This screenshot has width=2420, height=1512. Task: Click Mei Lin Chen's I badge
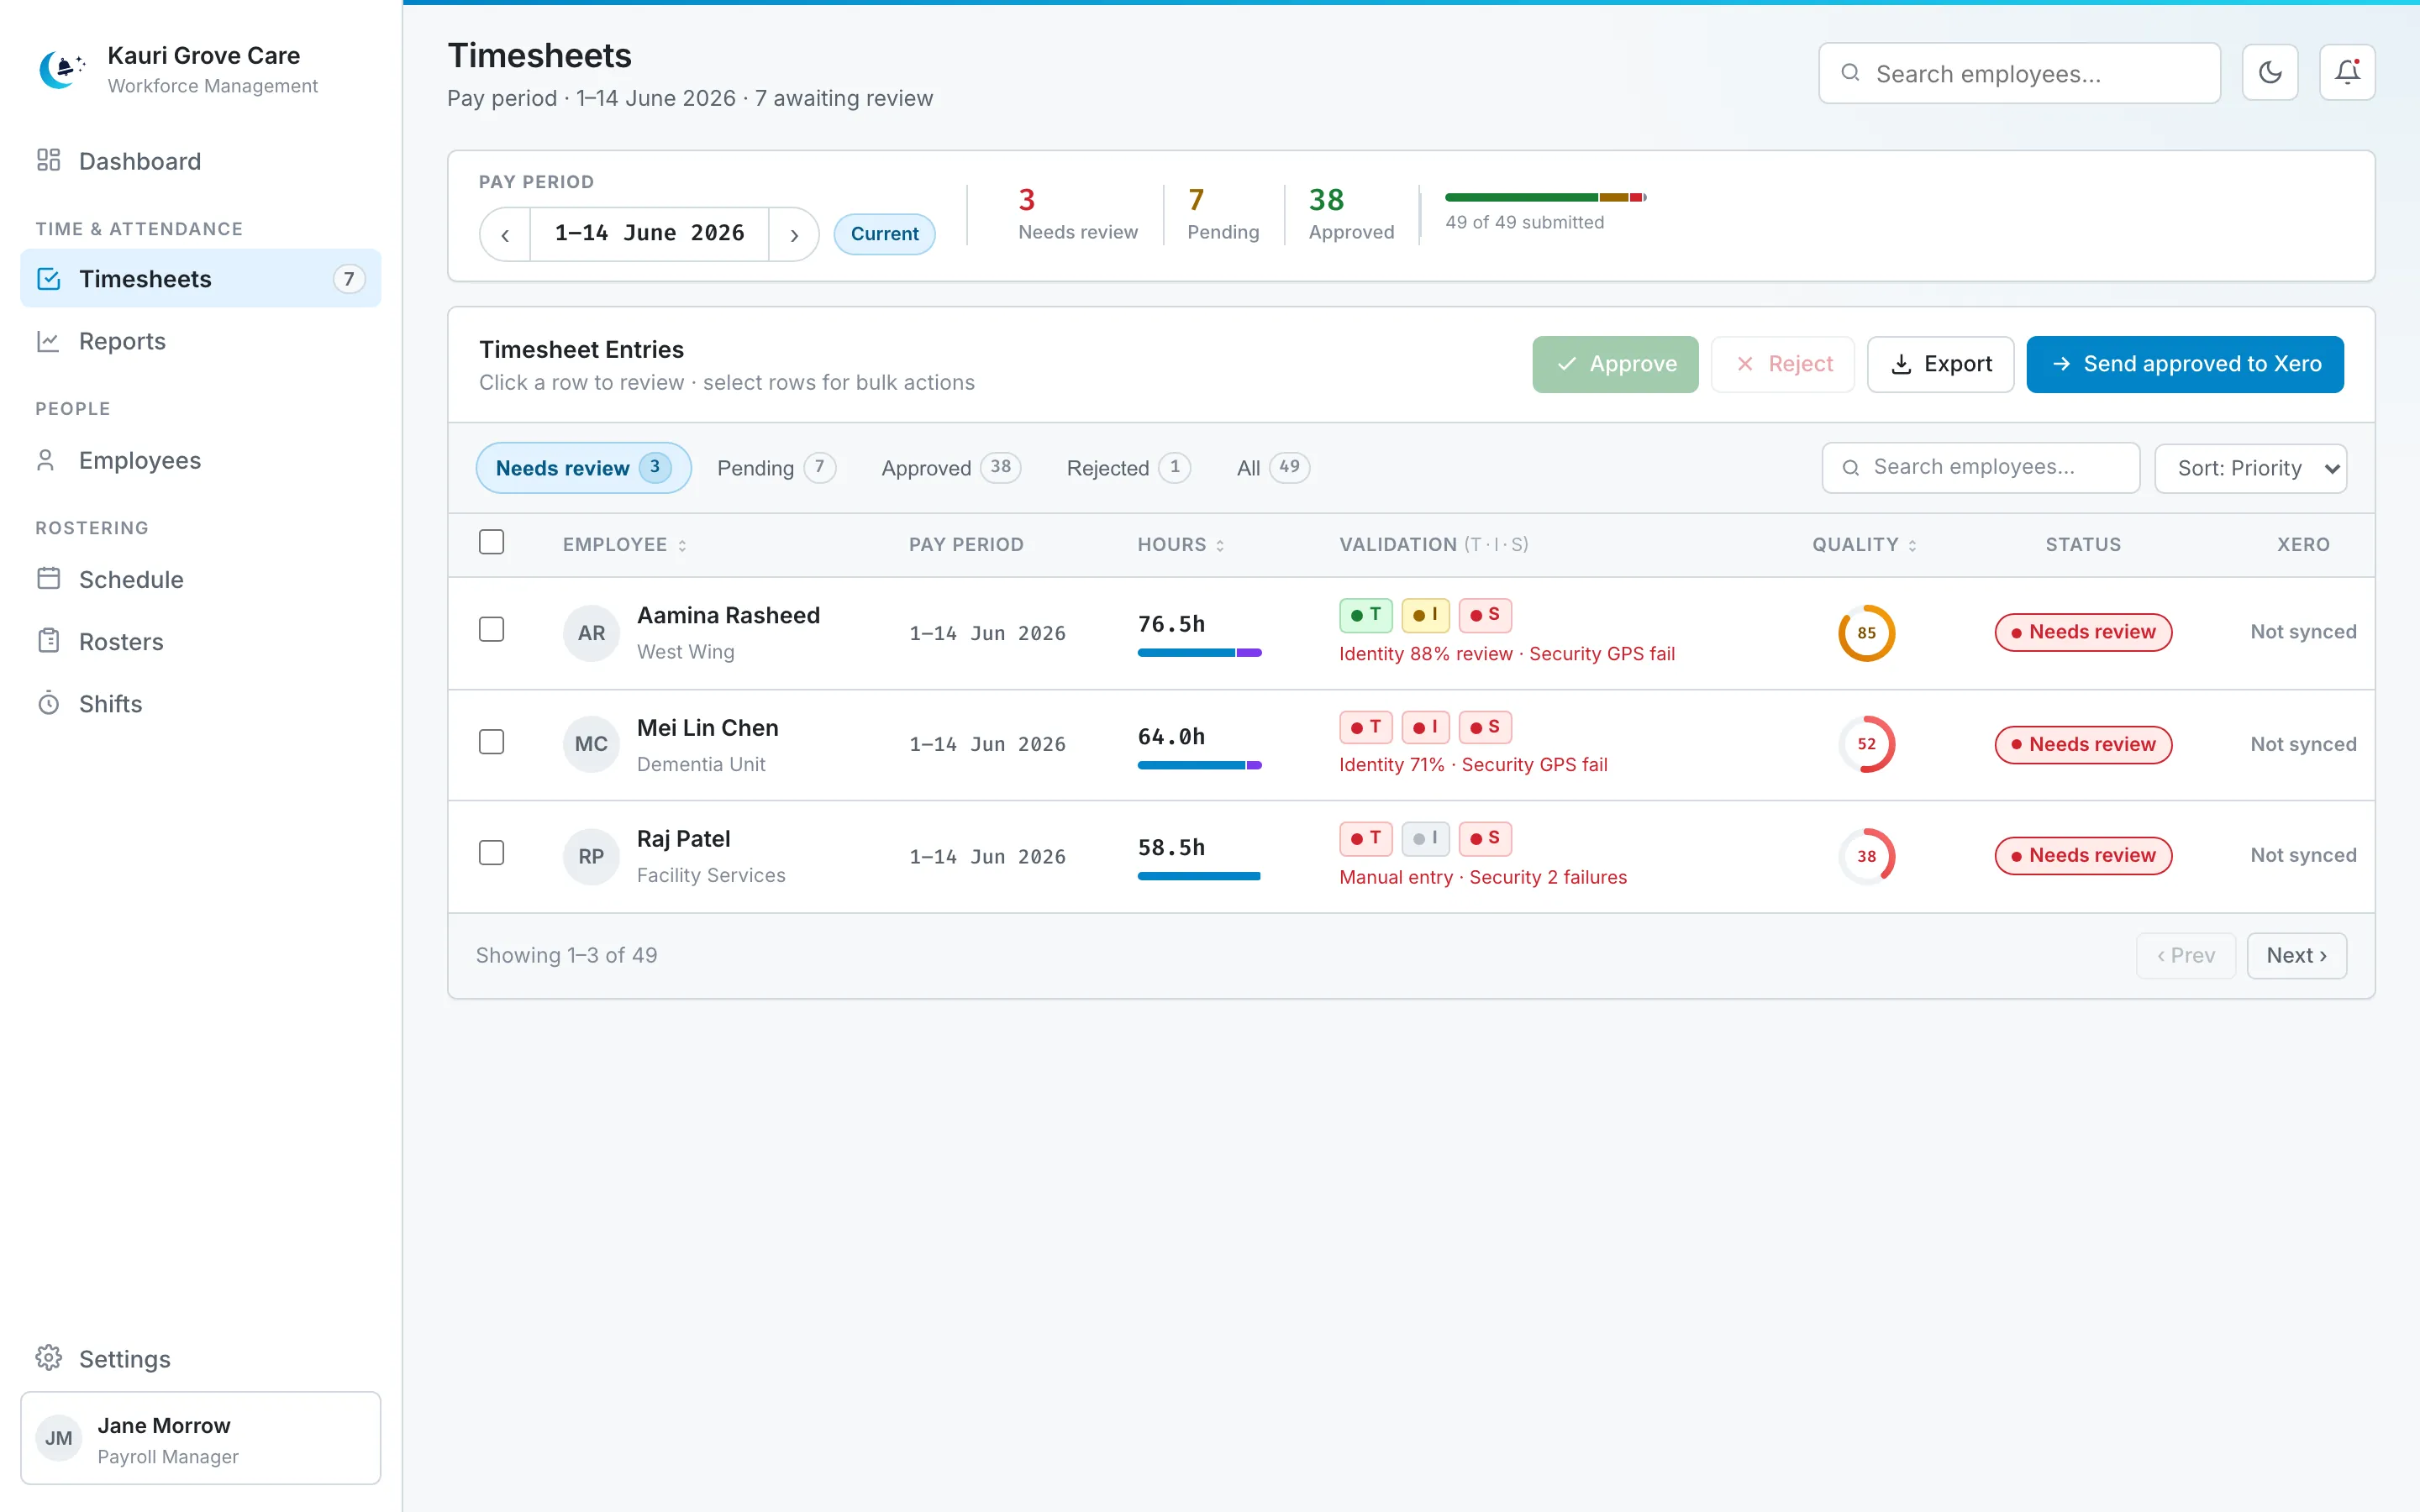tap(1425, 727)
